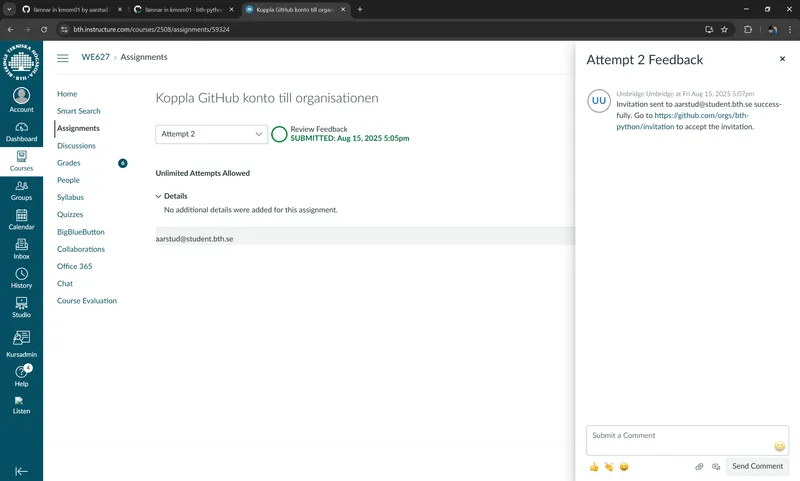
Task: Click the History clock icon
Action: [x=21, y=278]
